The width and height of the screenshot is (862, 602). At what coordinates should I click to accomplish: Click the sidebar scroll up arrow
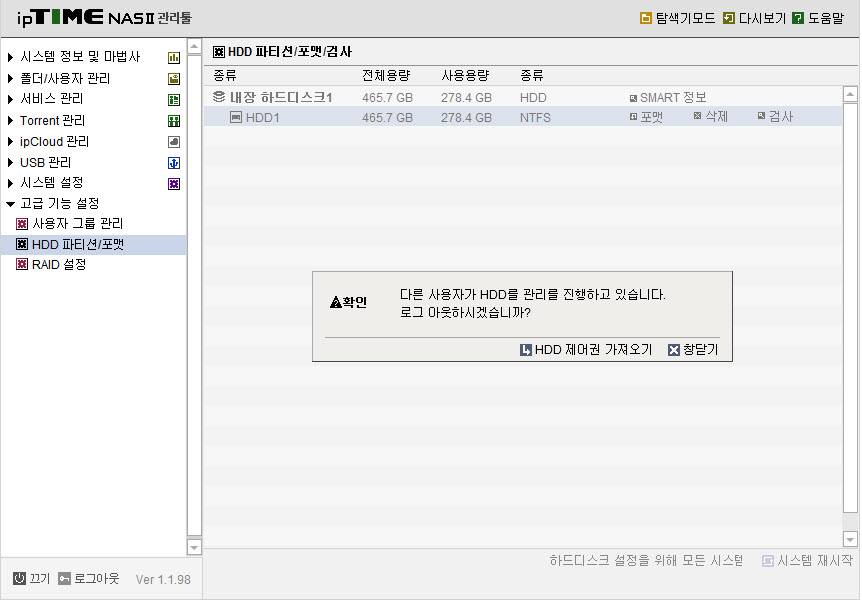194,47
